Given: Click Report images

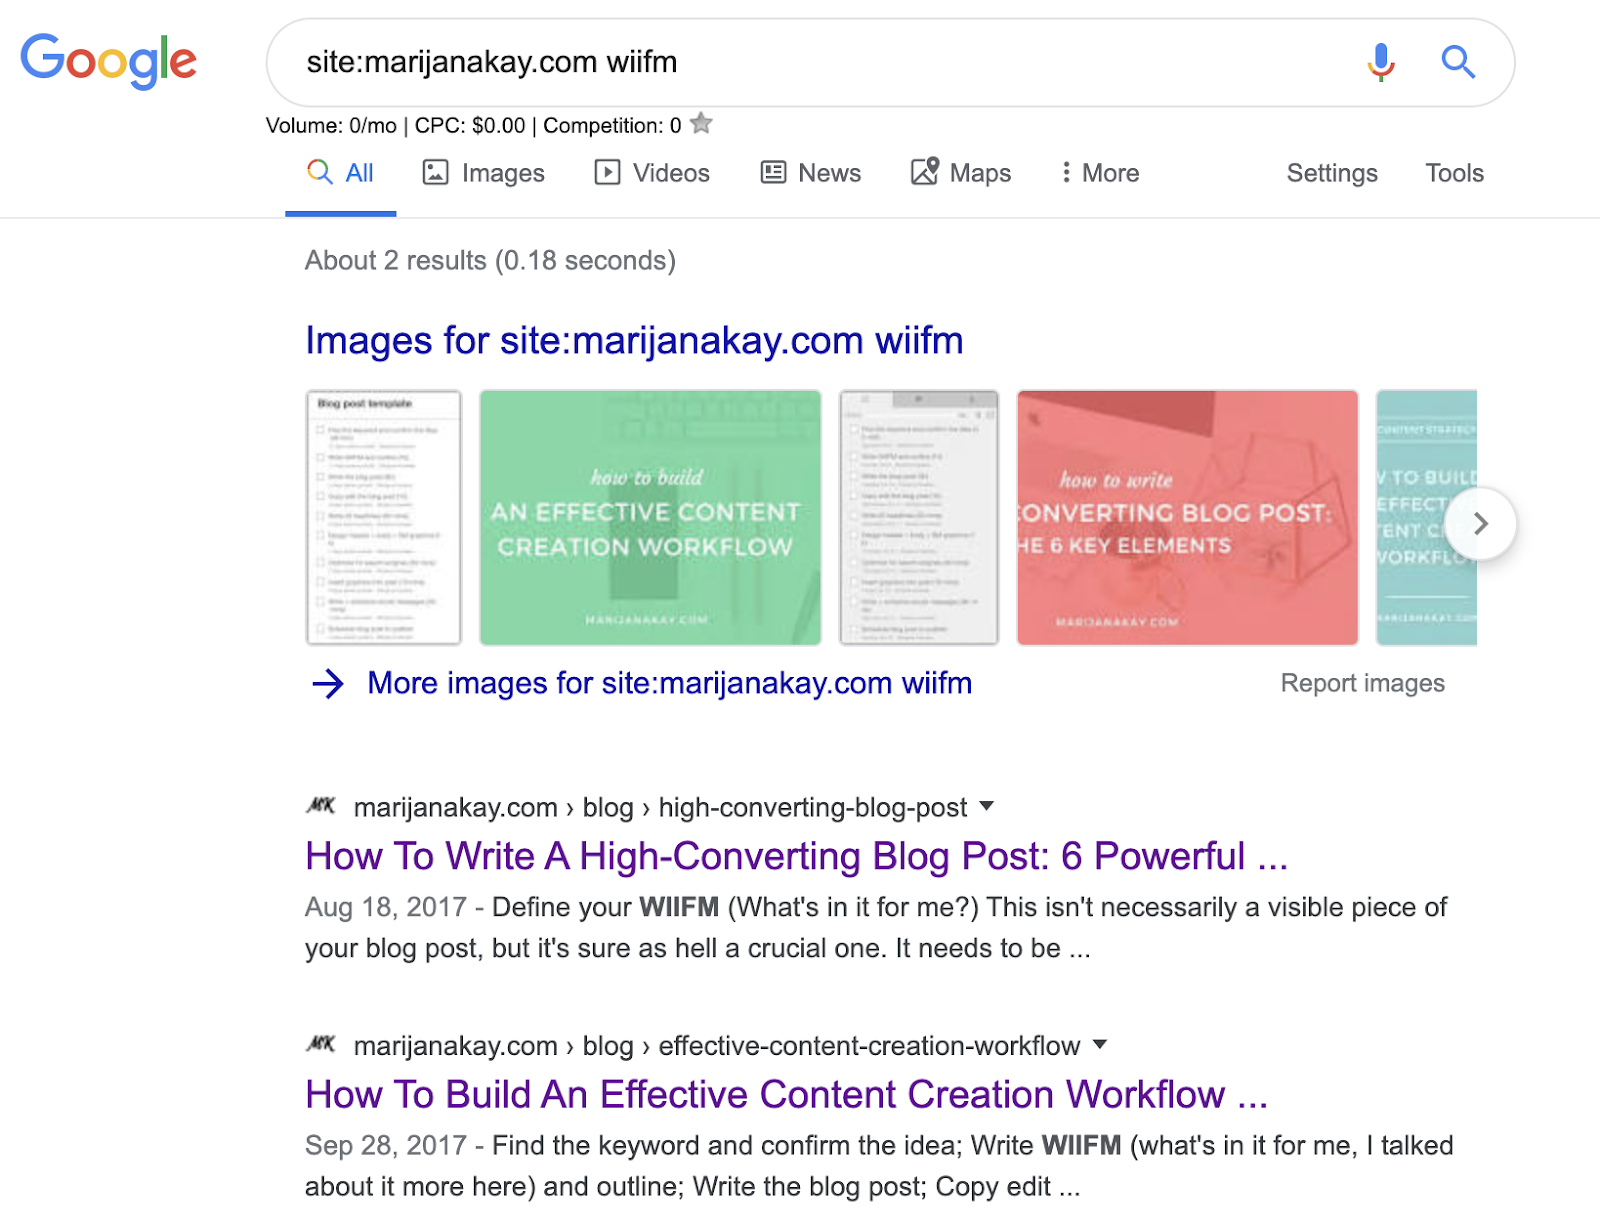Looking at the screenshot, I should click(1362, 683).
